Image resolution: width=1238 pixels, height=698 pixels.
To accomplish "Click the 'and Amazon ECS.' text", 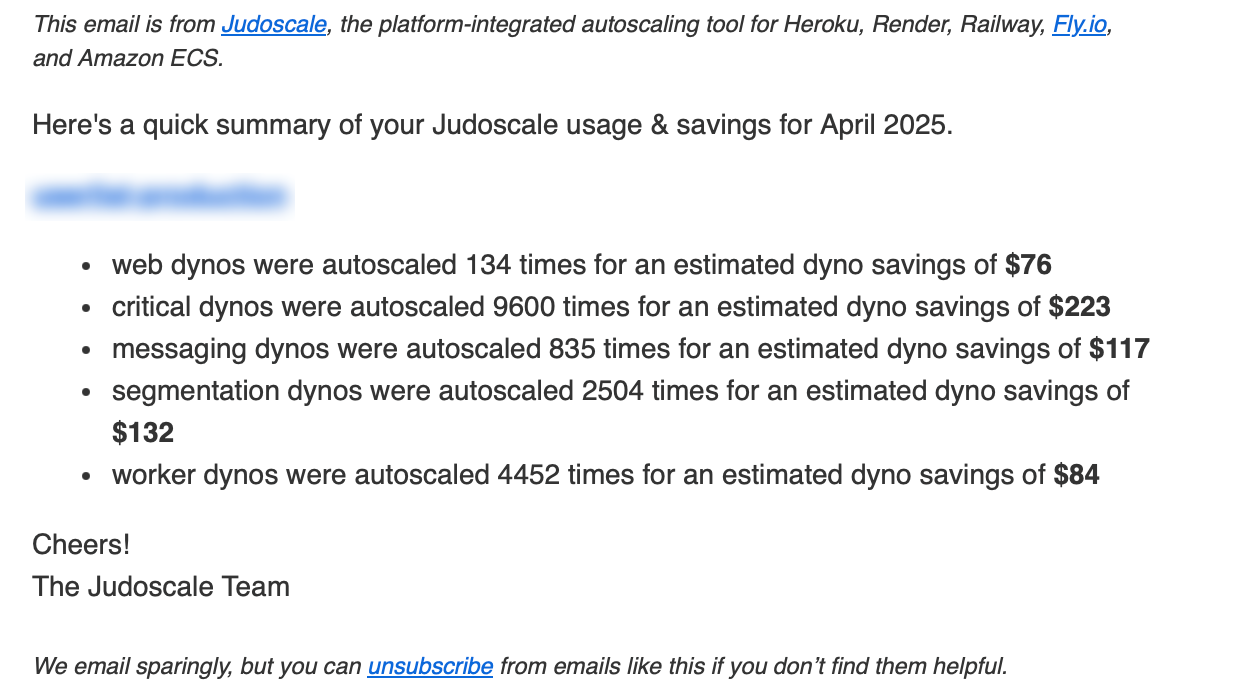I will (x=128, y=59).
